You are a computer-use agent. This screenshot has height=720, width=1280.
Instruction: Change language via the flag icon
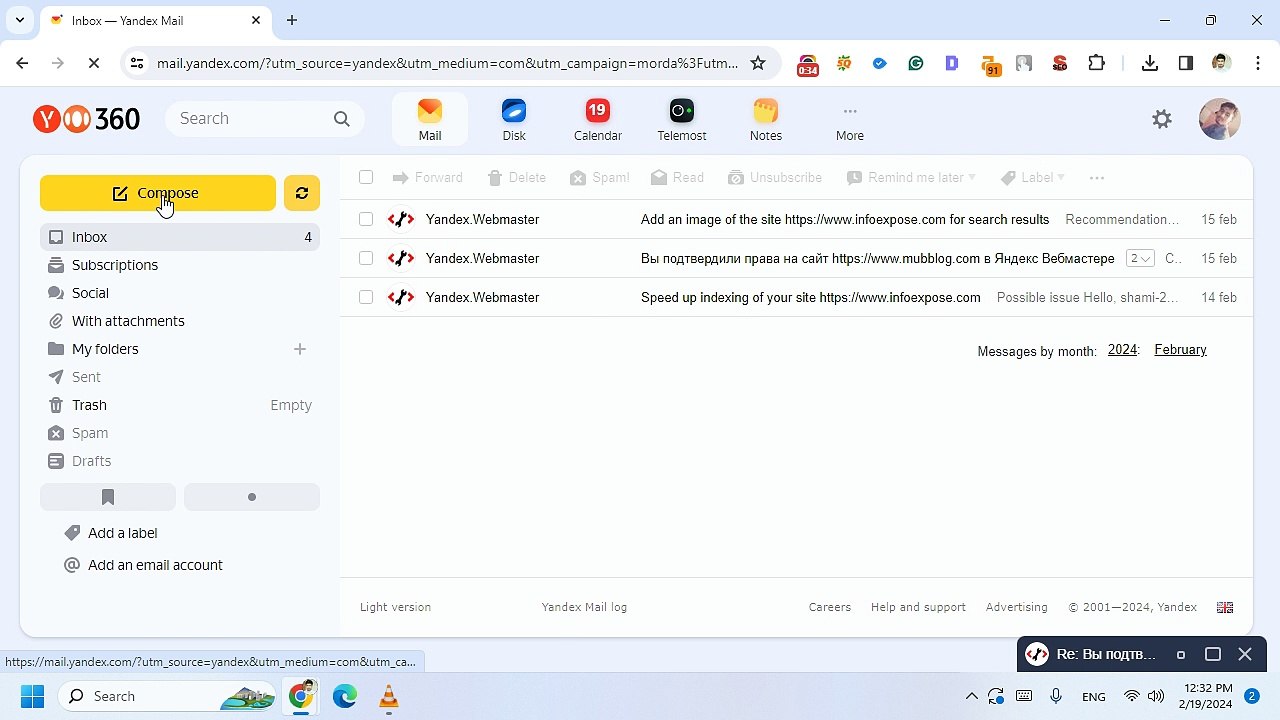coord(1225,607)
